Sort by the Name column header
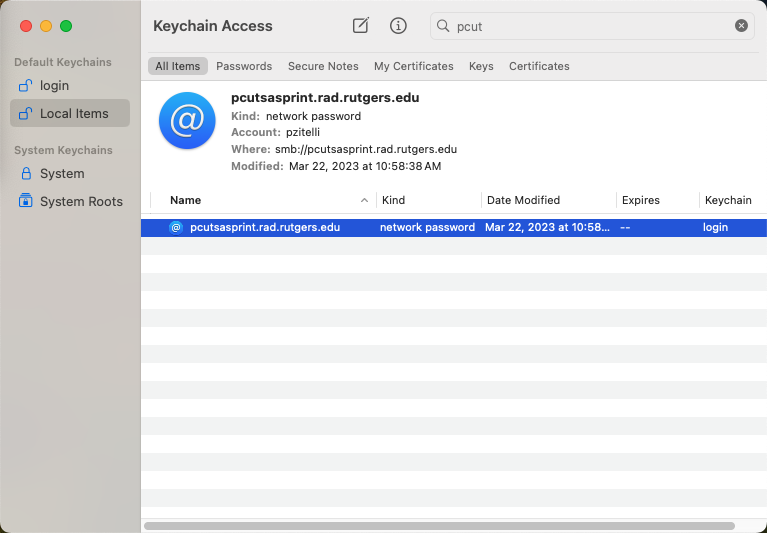This screenshot has height=533, width=767. 185,200
